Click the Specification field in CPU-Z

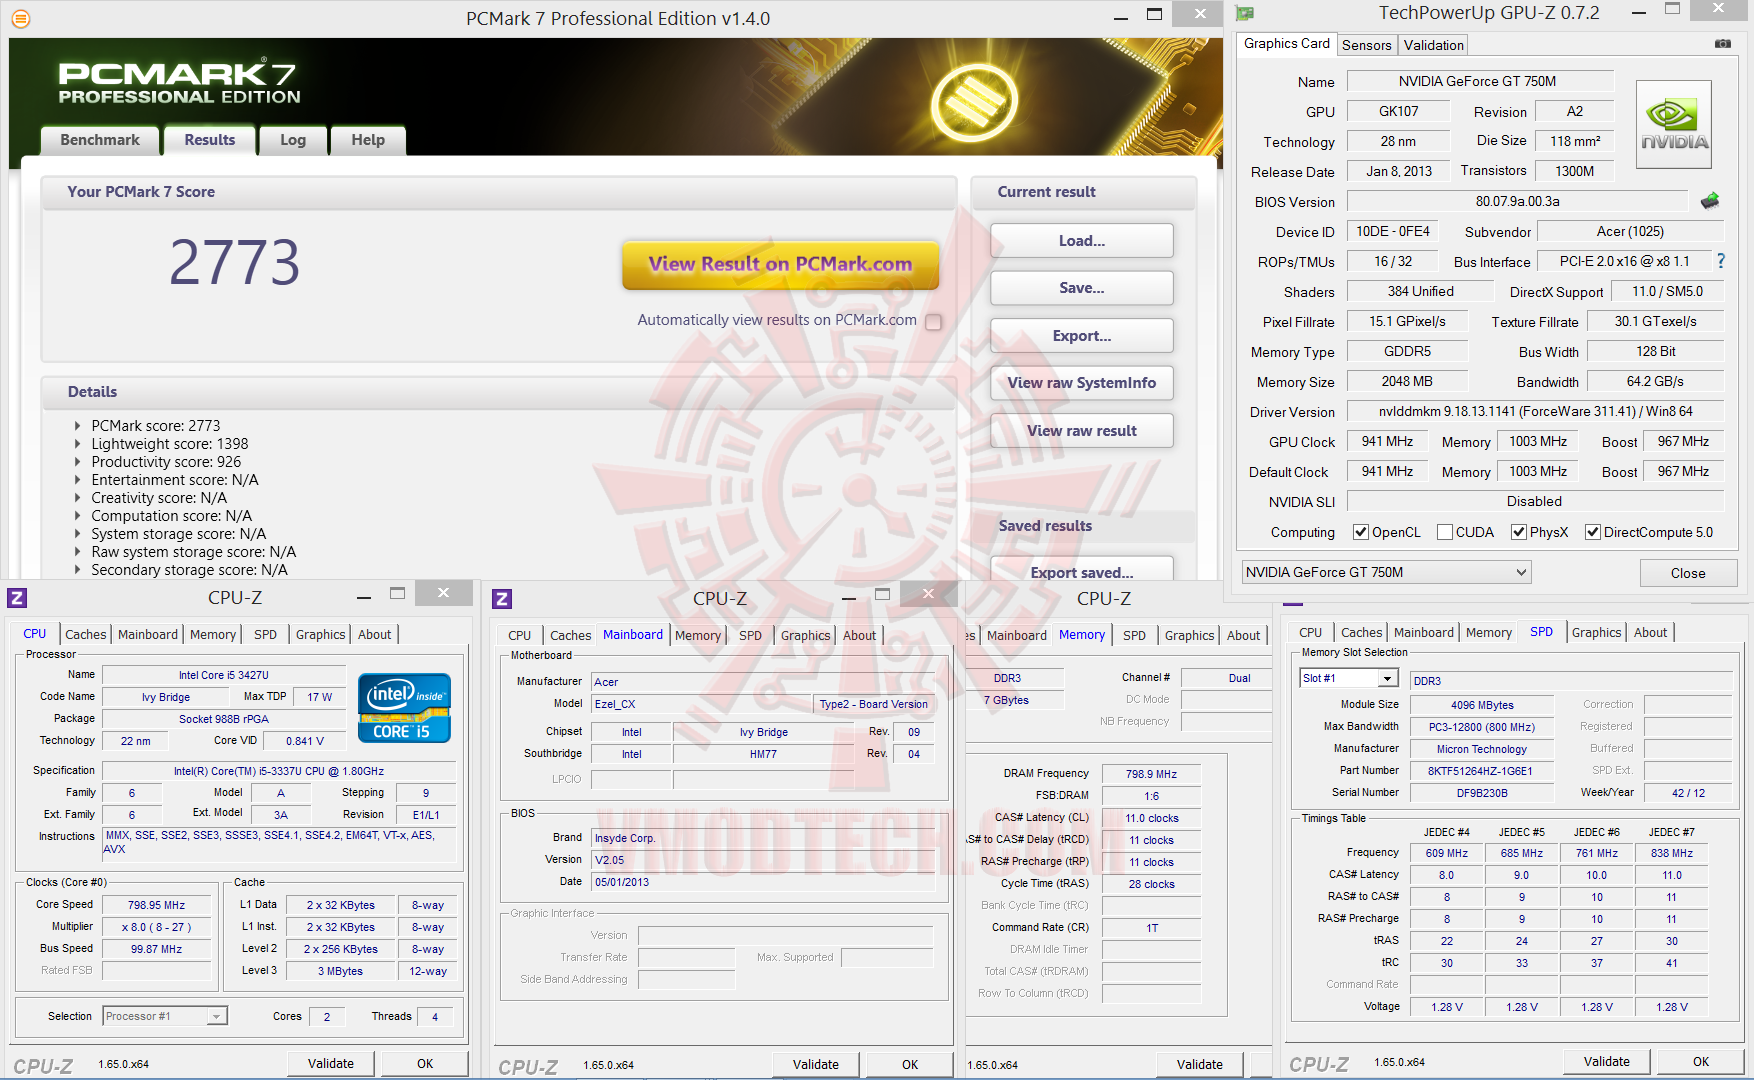[279, 771]
